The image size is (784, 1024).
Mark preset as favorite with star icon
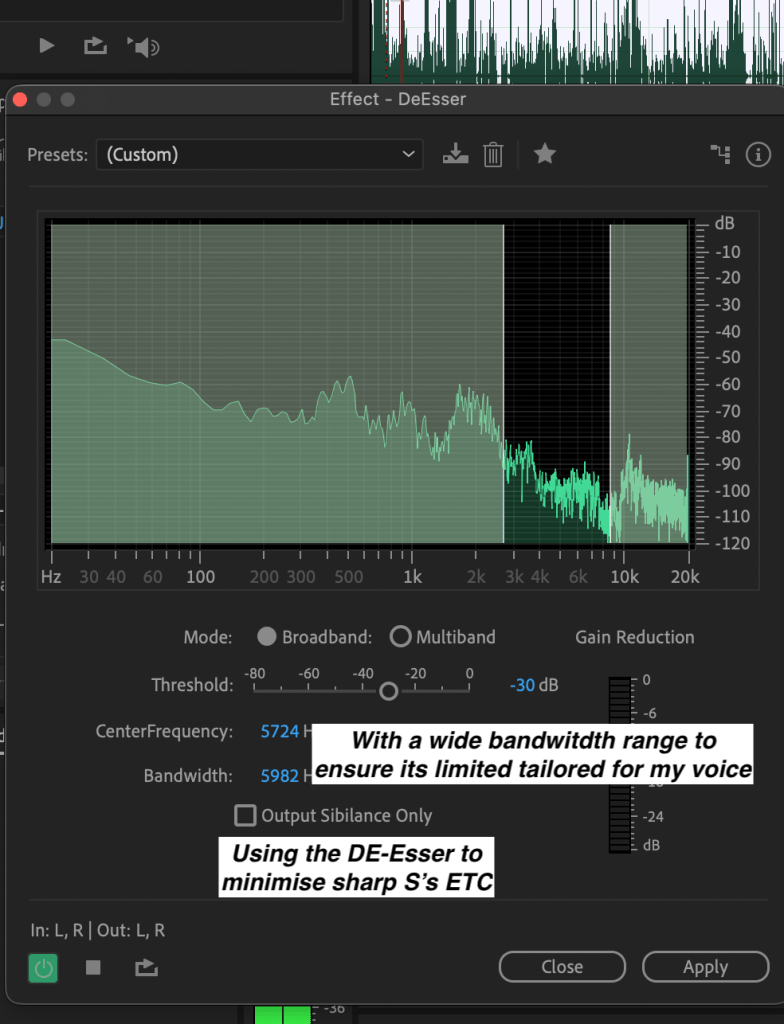(544, 154)
